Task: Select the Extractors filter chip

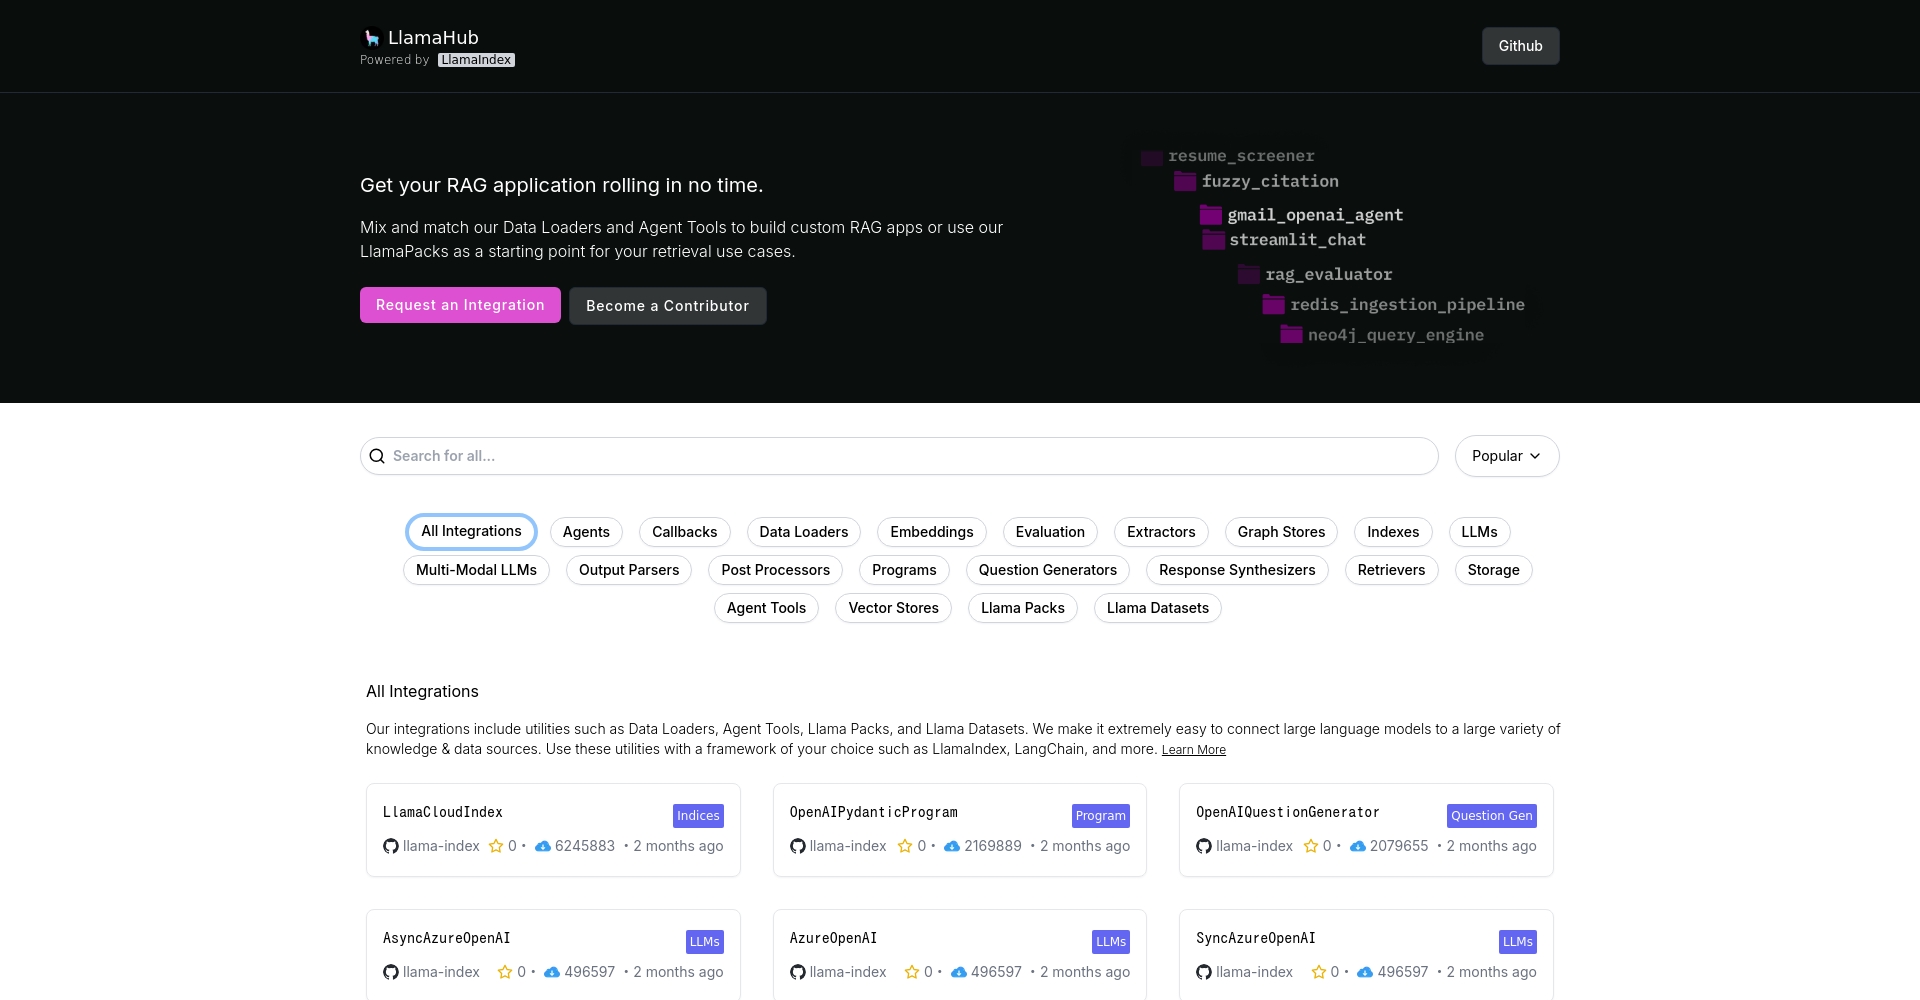Action: [1161, 532]
